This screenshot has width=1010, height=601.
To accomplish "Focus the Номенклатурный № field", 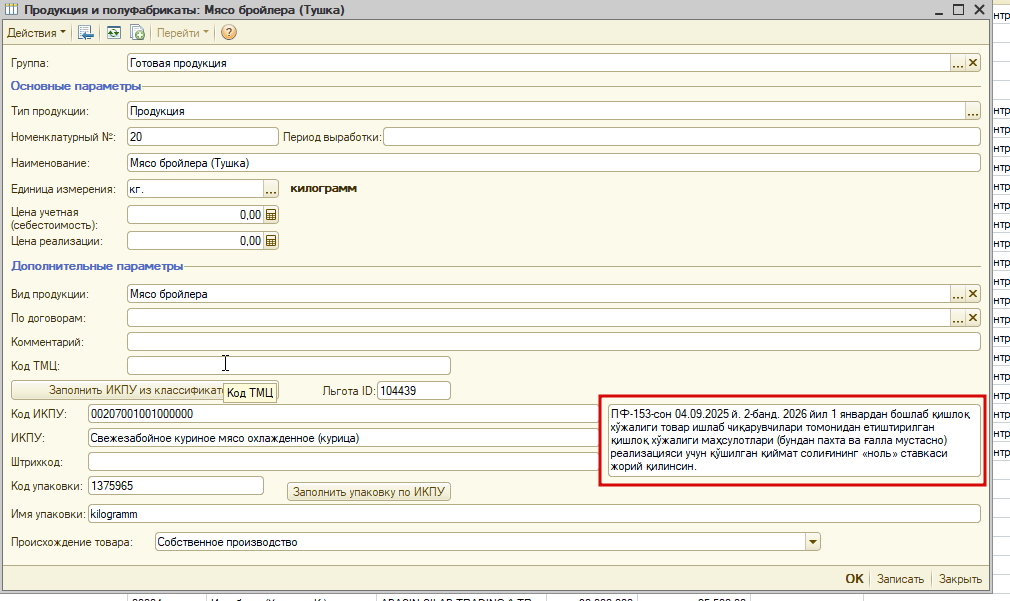I will coord(202,137).
